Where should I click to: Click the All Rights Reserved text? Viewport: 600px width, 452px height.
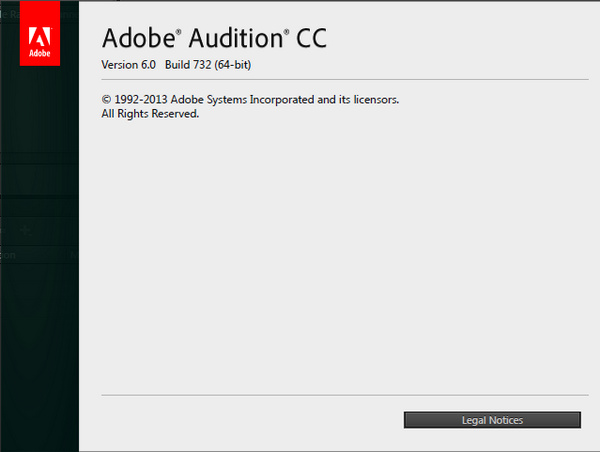click(x=150, y=114)
